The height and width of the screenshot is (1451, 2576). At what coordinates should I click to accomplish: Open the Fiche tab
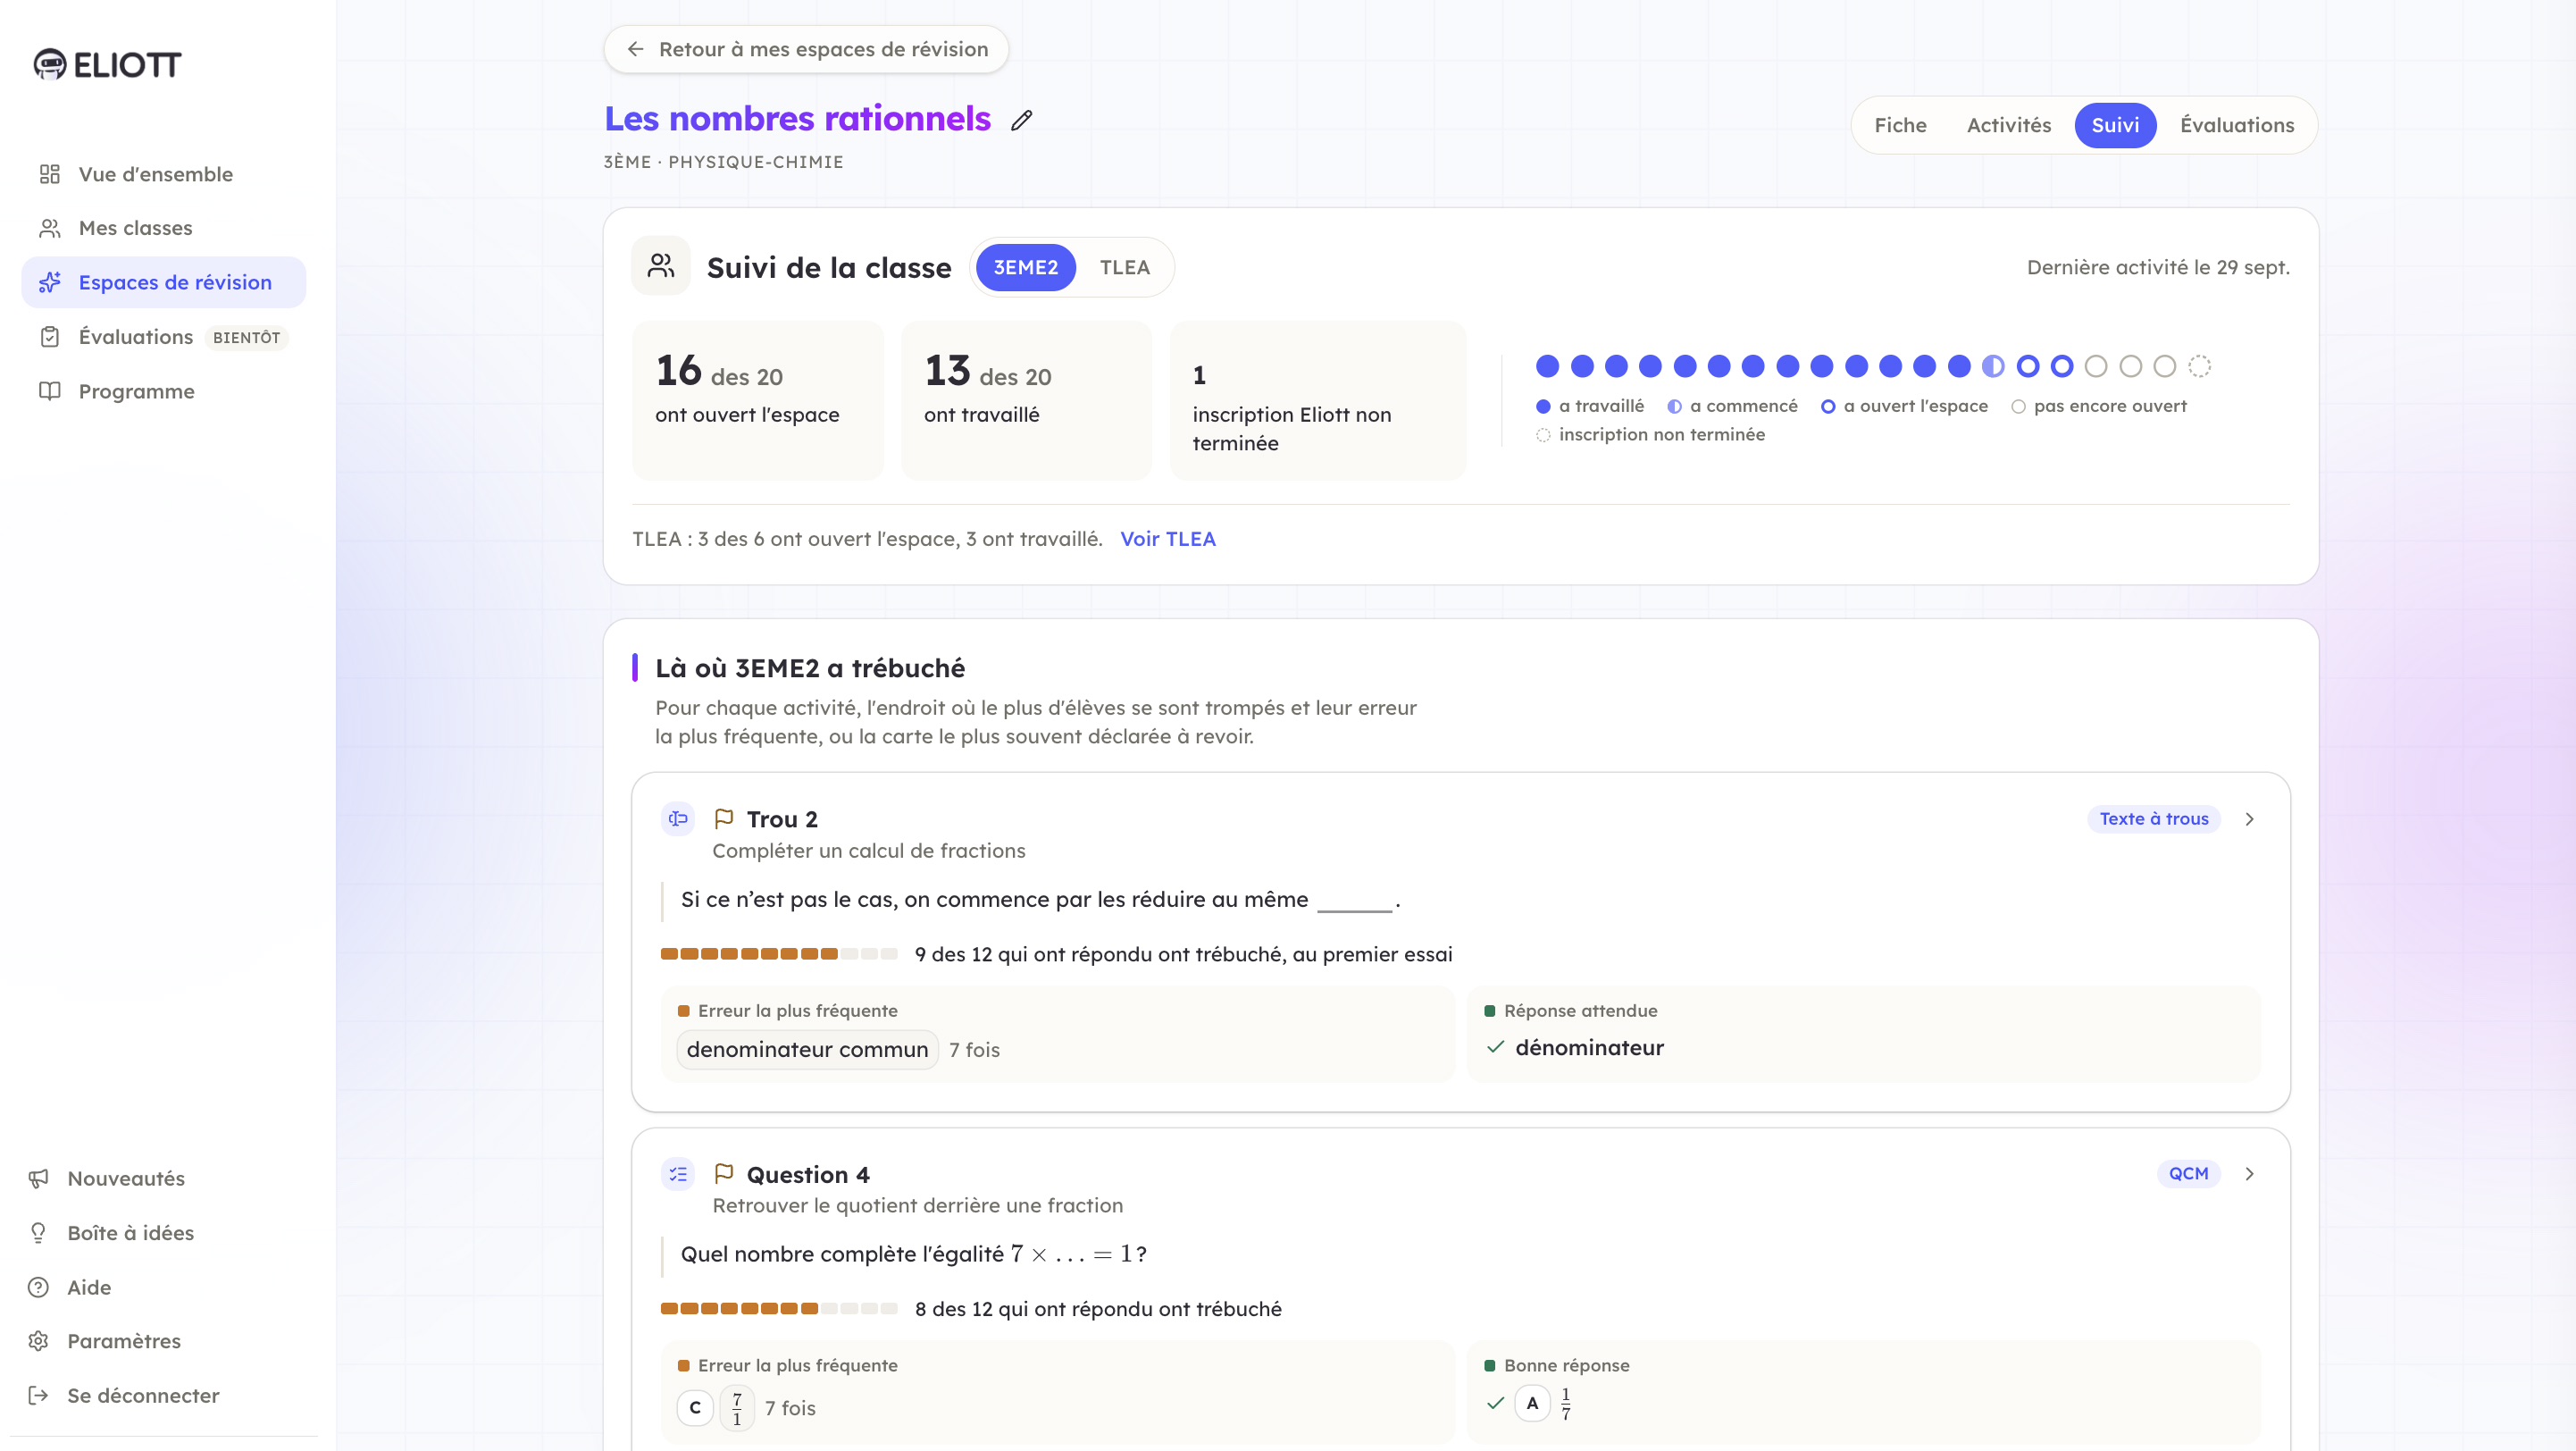[1900, 125]
